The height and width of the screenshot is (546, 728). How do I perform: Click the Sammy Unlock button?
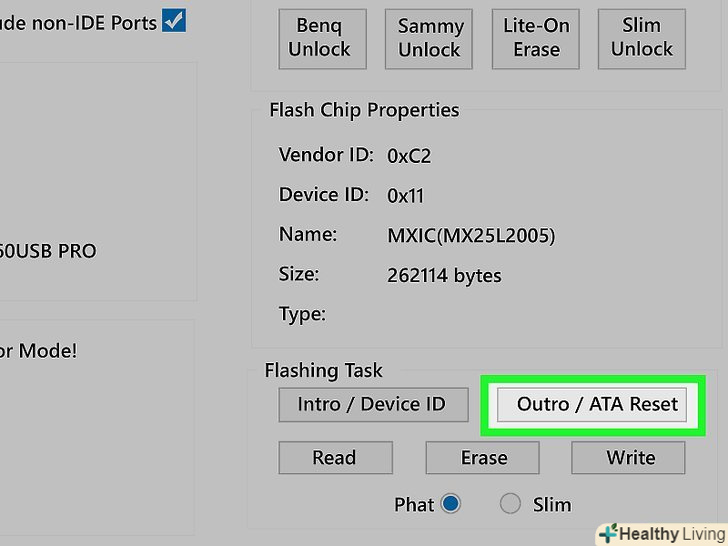point(430,38)
